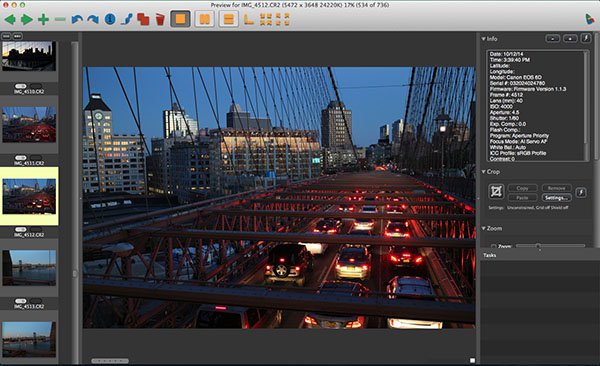This screenshot has width=600, height=366.
Task: Click the Tasks panel header
Action: pyautogui.click(x=540, y=255)
